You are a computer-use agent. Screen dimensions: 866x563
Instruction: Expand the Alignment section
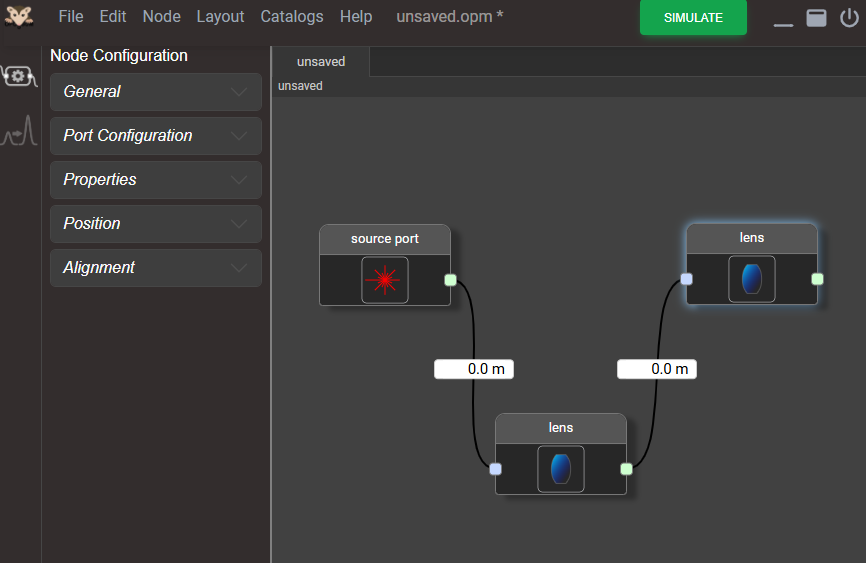click(x=156, y=268)
